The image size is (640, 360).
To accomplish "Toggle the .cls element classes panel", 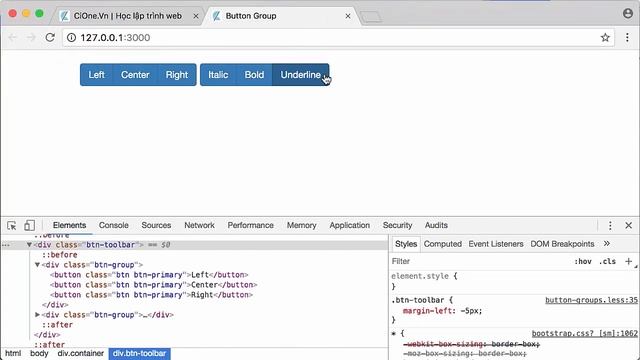I will tap(607, 262).
